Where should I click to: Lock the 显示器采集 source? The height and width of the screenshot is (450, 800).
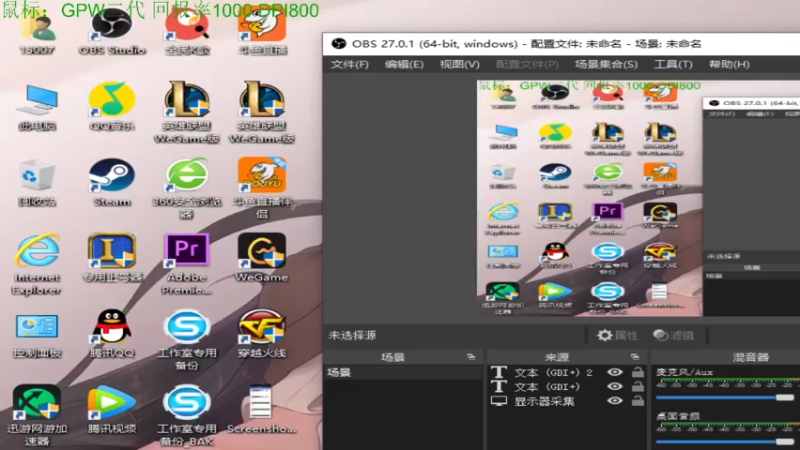pos(638,401)
